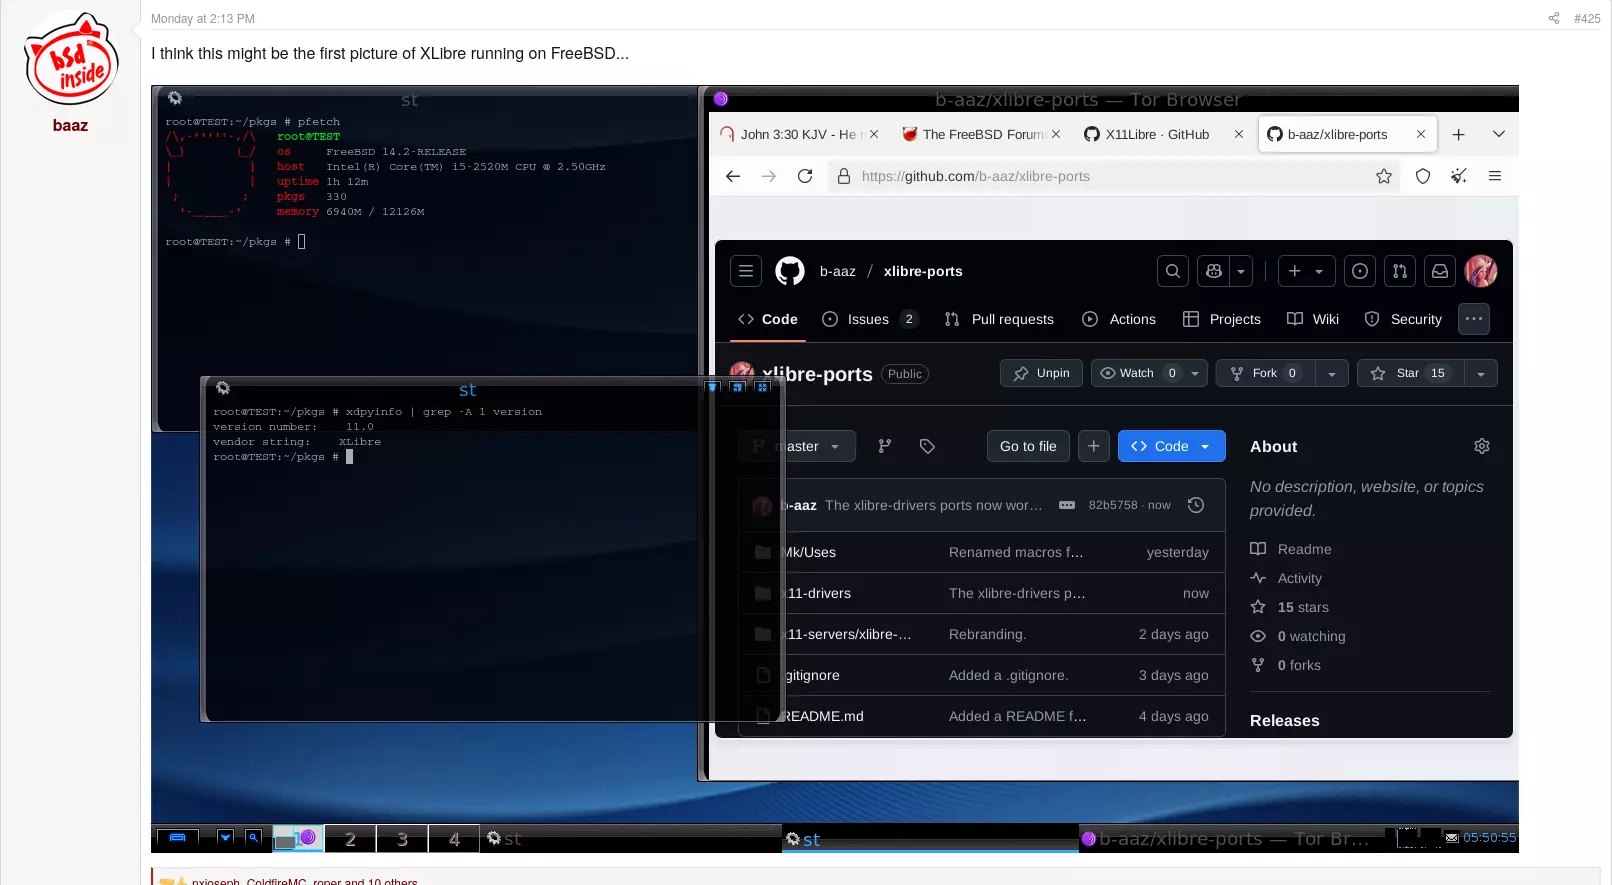Open the blue Code clone dropdown

tap(1171, 446)
